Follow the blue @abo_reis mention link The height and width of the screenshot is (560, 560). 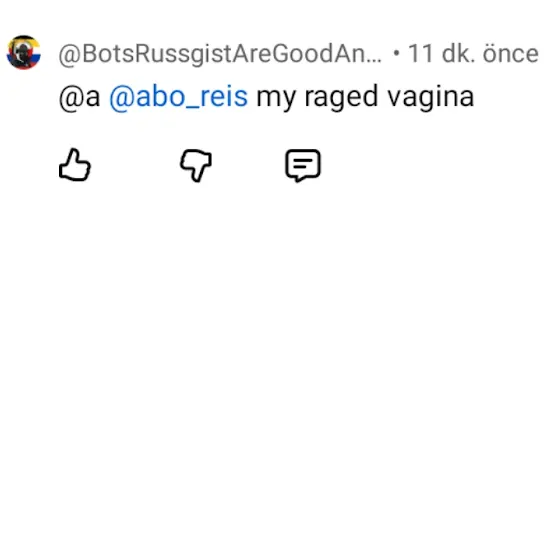(178, 97)
